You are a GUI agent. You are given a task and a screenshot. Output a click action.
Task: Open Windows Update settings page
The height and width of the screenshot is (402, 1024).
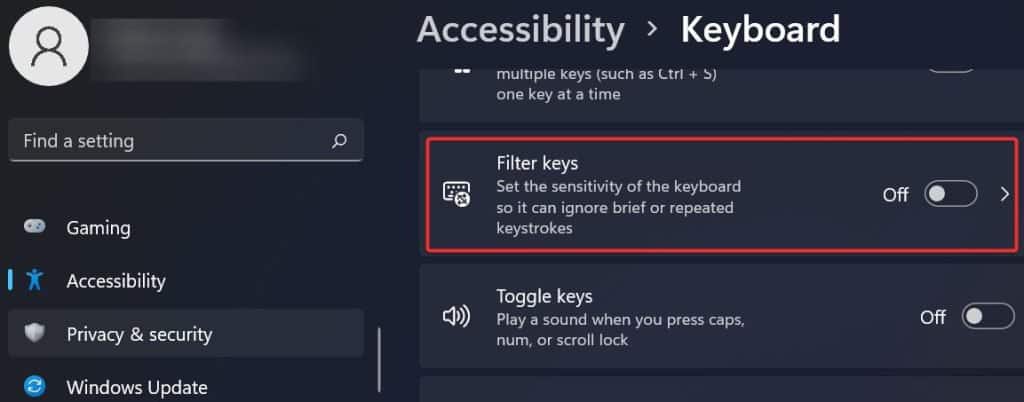coord(137,386)
